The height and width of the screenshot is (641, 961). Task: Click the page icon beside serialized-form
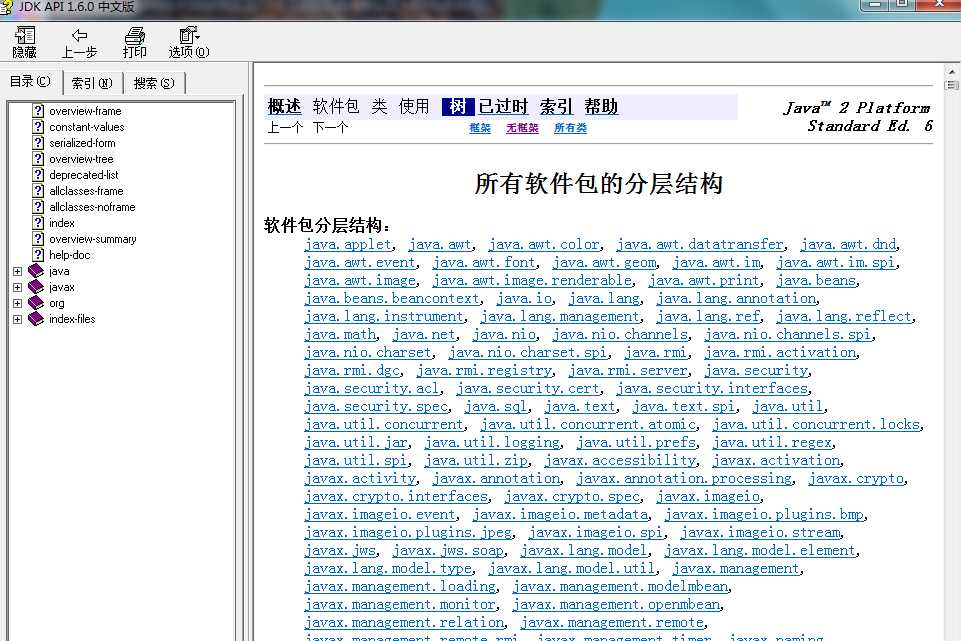(x=38, y=142)
